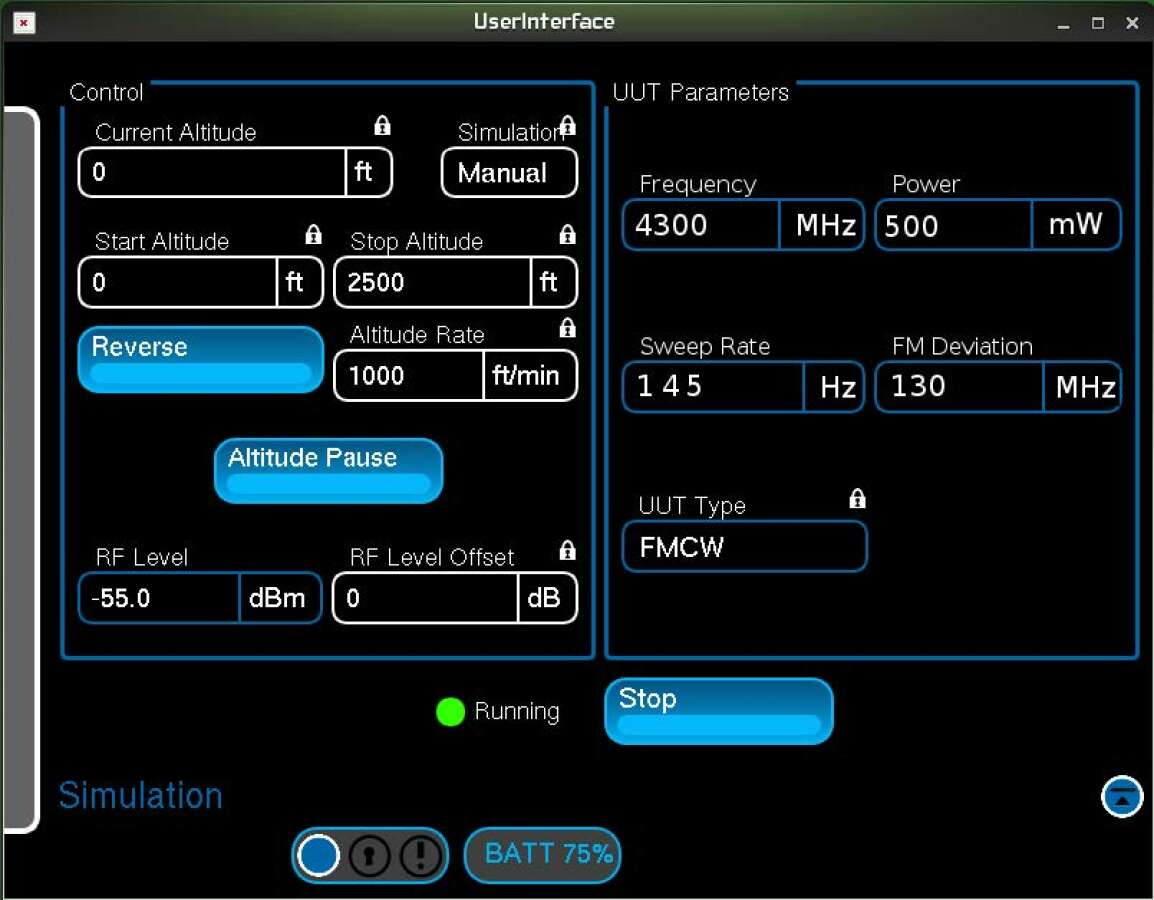
Task: Change the Current Altitude ft unit
Action: pyautogui.click(x=368, y=172)
